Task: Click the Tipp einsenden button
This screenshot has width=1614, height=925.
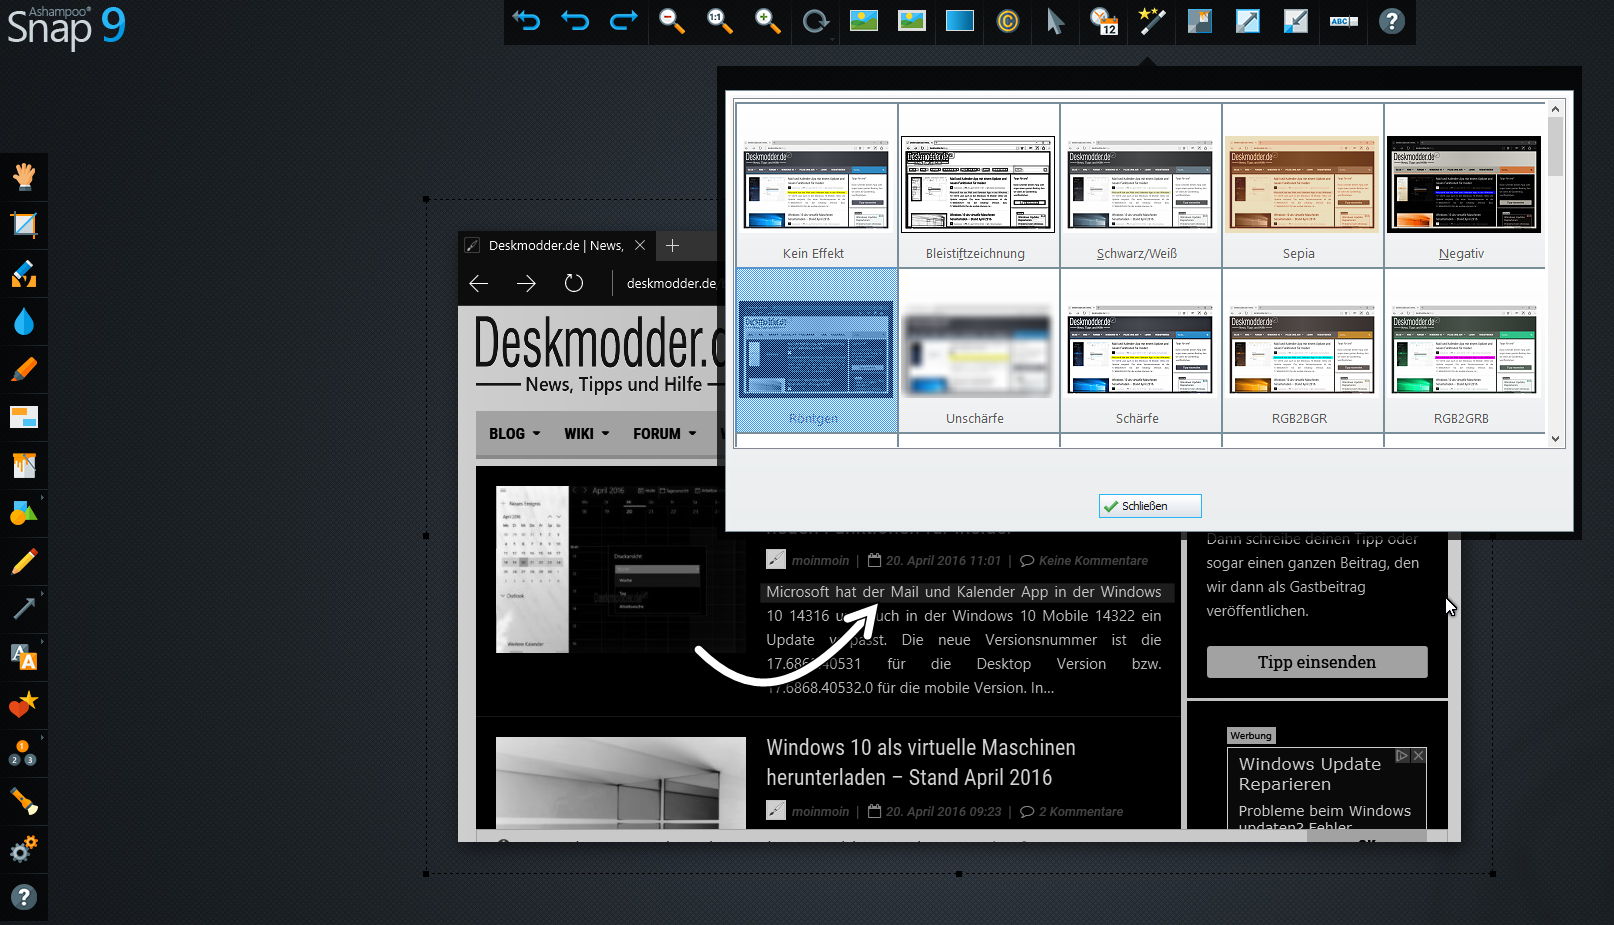Action: coord(1317,662)
